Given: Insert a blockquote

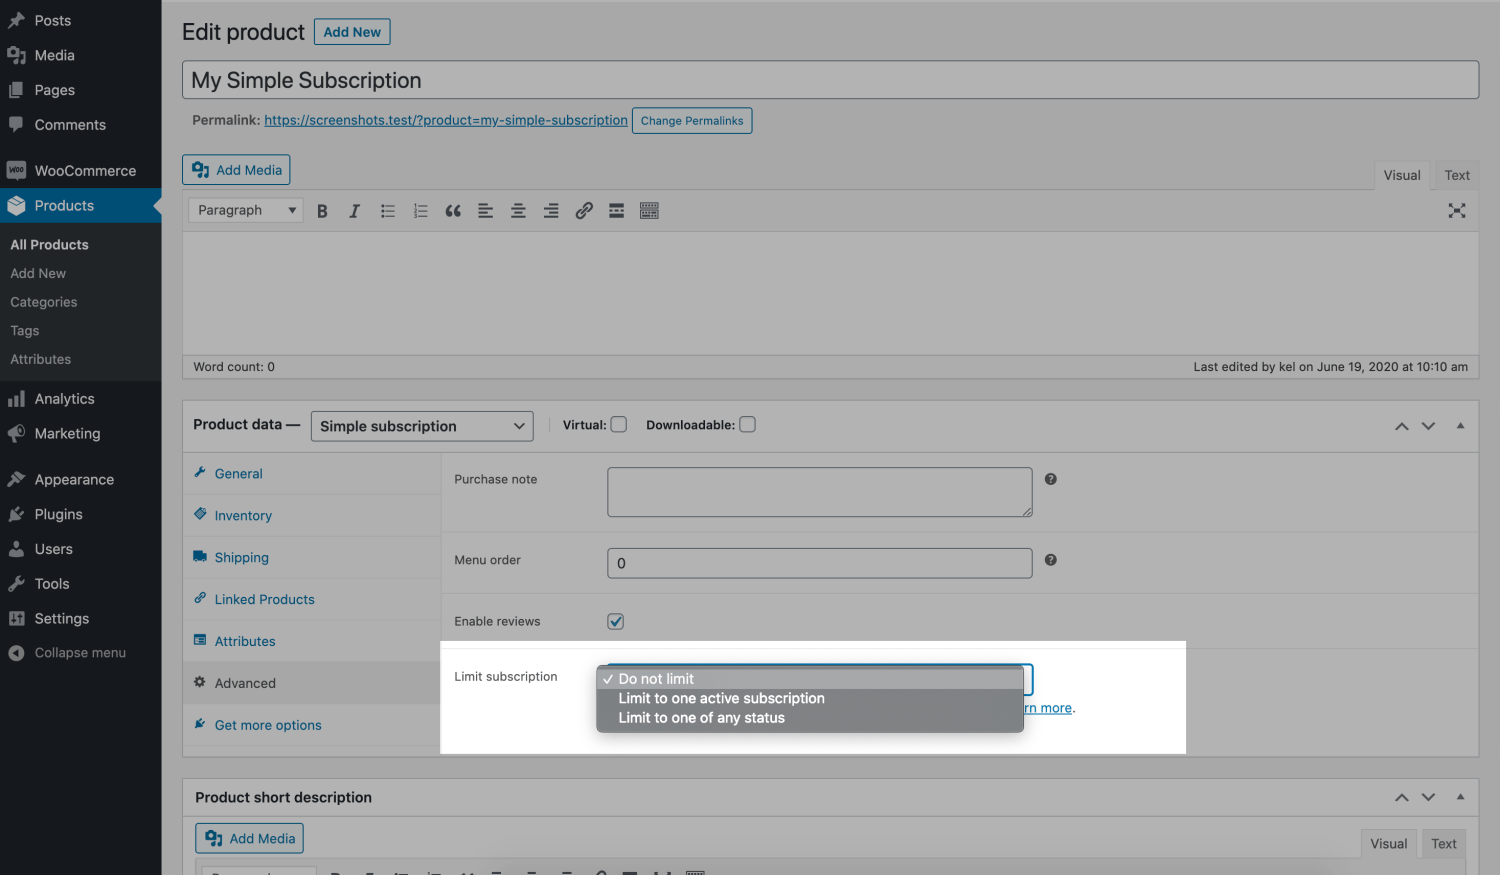Looking at the screenshot, I should click(452, 210).
